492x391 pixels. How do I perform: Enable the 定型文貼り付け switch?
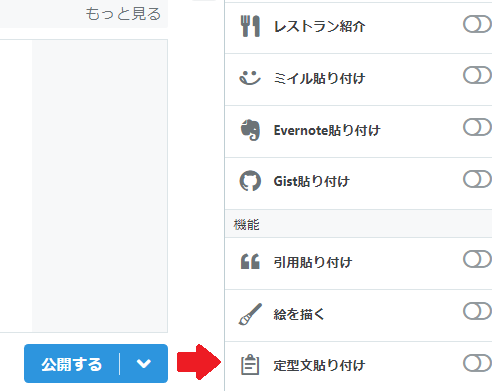(477, 363)
